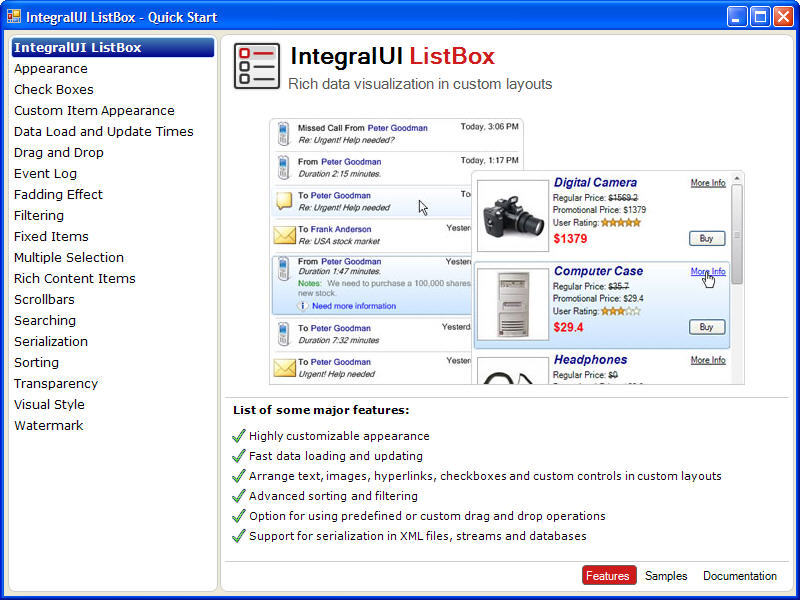Click checkmark beside Support for serialization
800x600 pixels.
[x=239, y=535]
